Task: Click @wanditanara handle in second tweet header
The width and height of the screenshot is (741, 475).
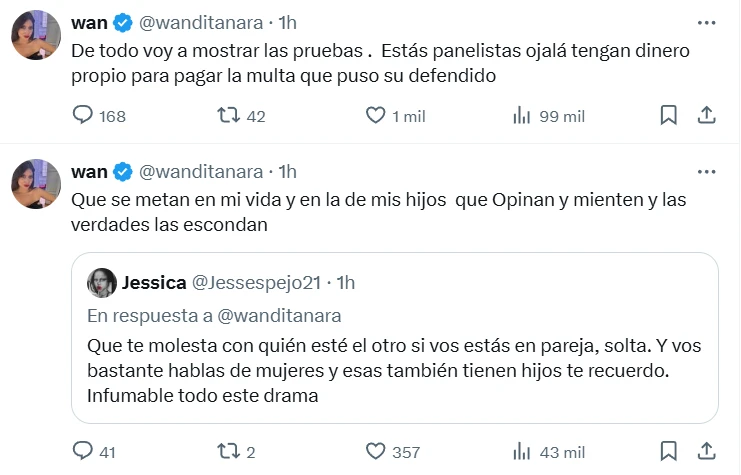Action: click(200, 171)
